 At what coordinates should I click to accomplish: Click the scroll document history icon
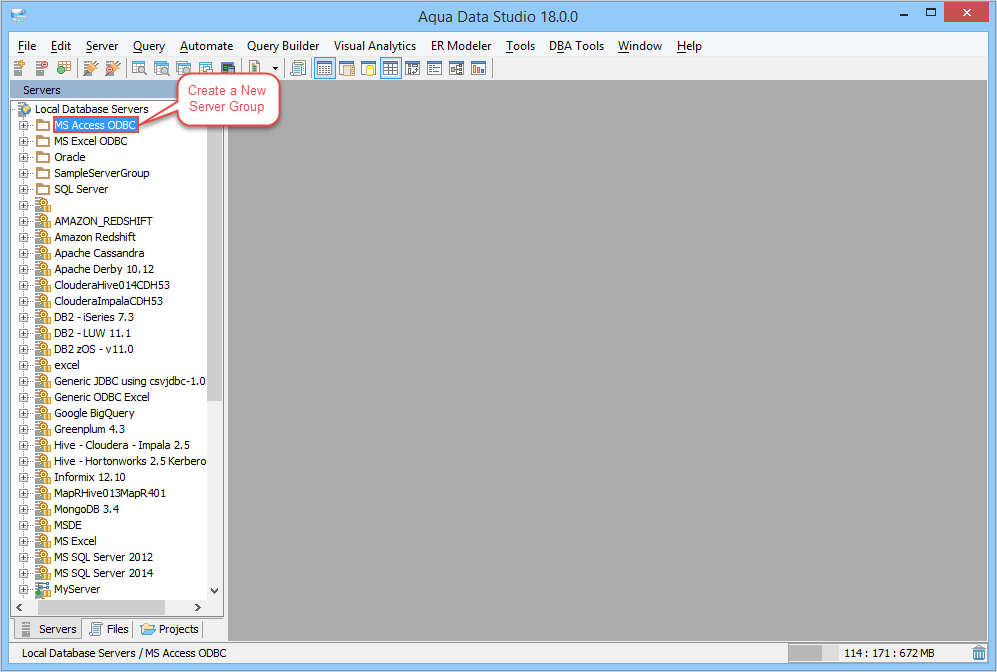(298, 68)
